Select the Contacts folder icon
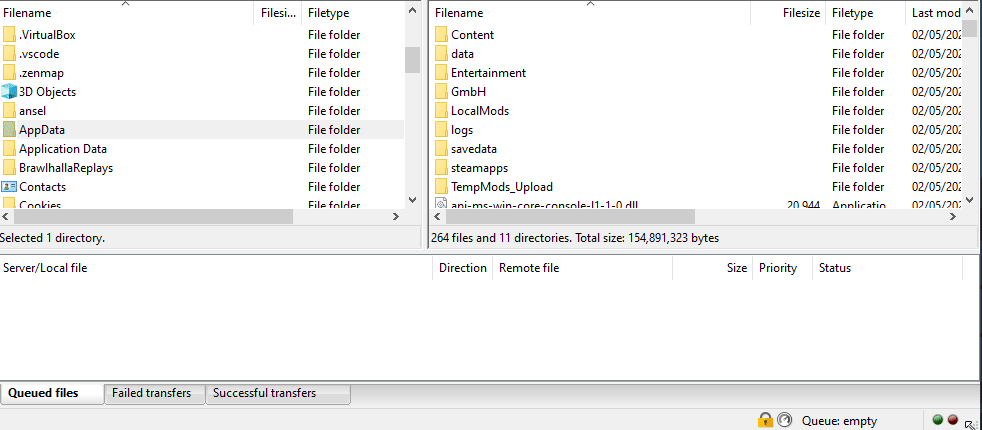Screen dimensions: 982x430 tap(9, 187)
